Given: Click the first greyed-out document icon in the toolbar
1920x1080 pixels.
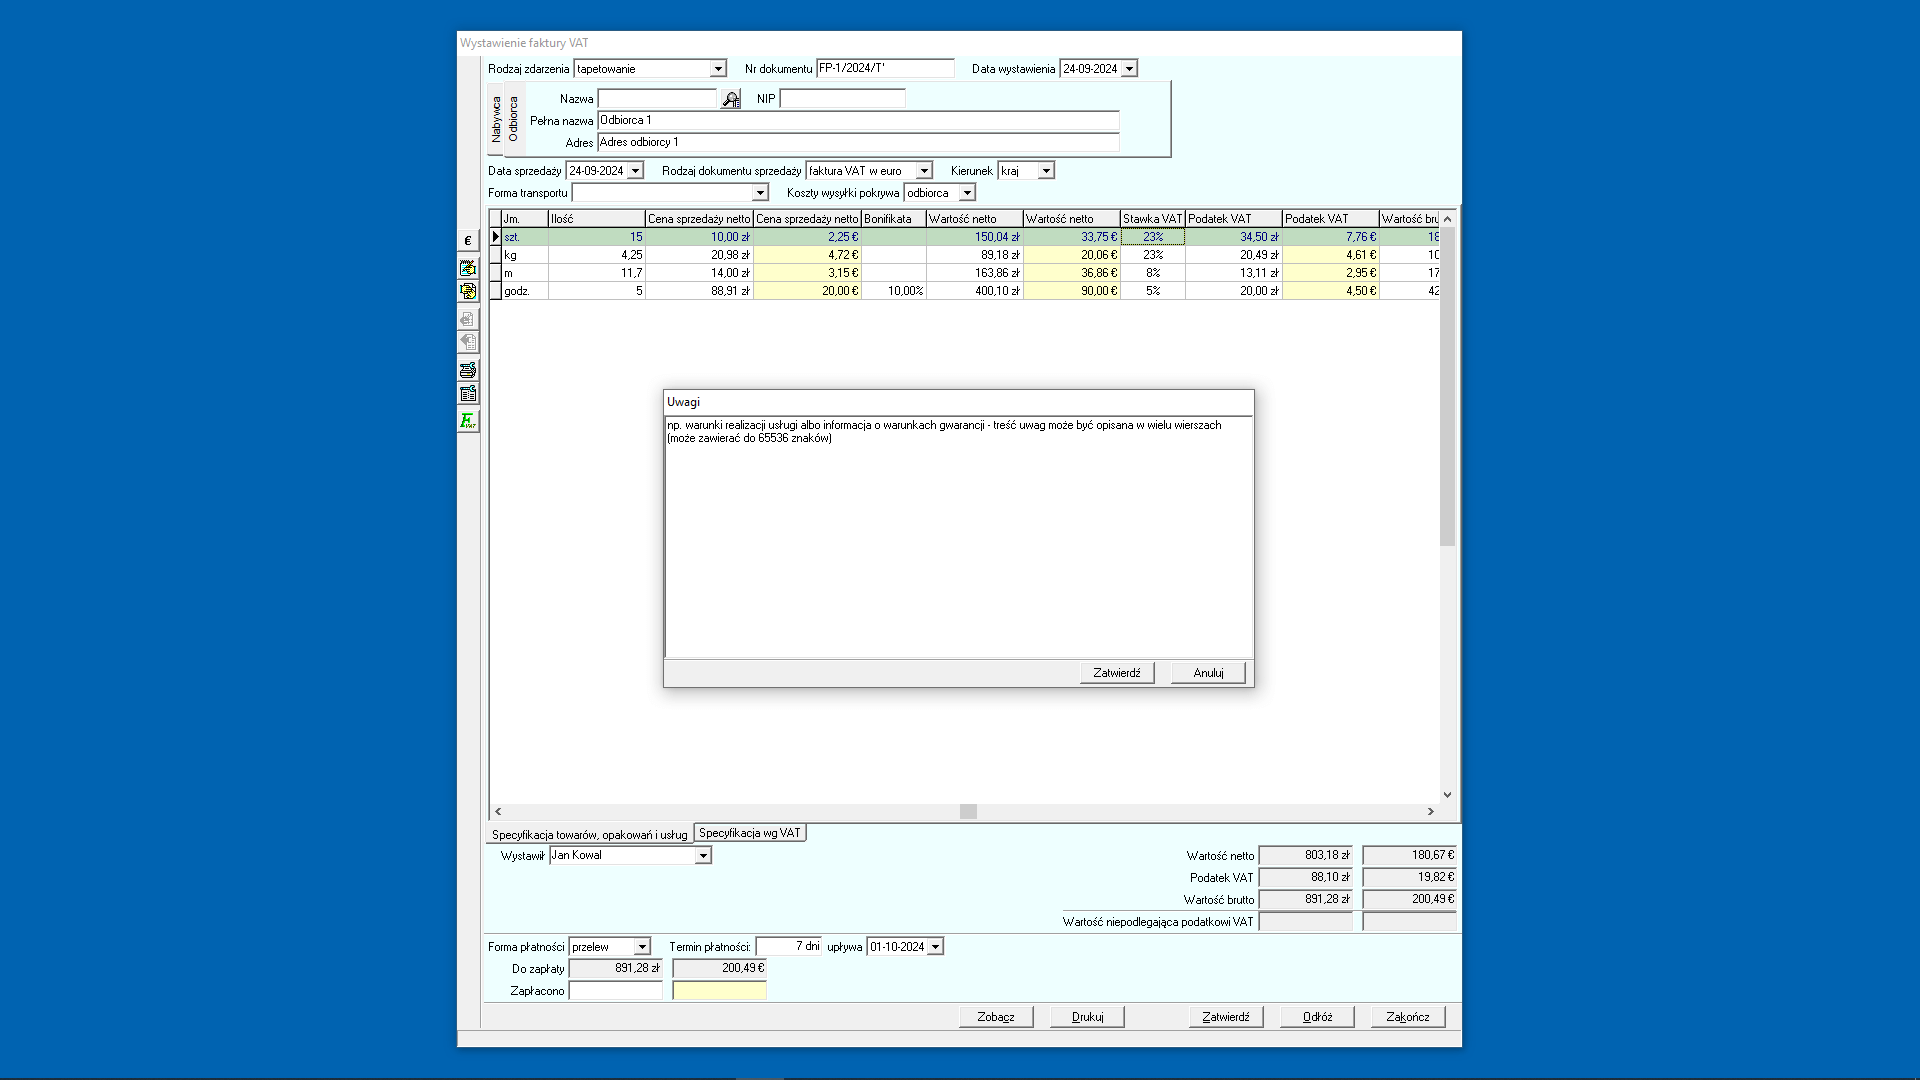Looking at the screenshot, I should pyautogui.click(x=467, y=319).
